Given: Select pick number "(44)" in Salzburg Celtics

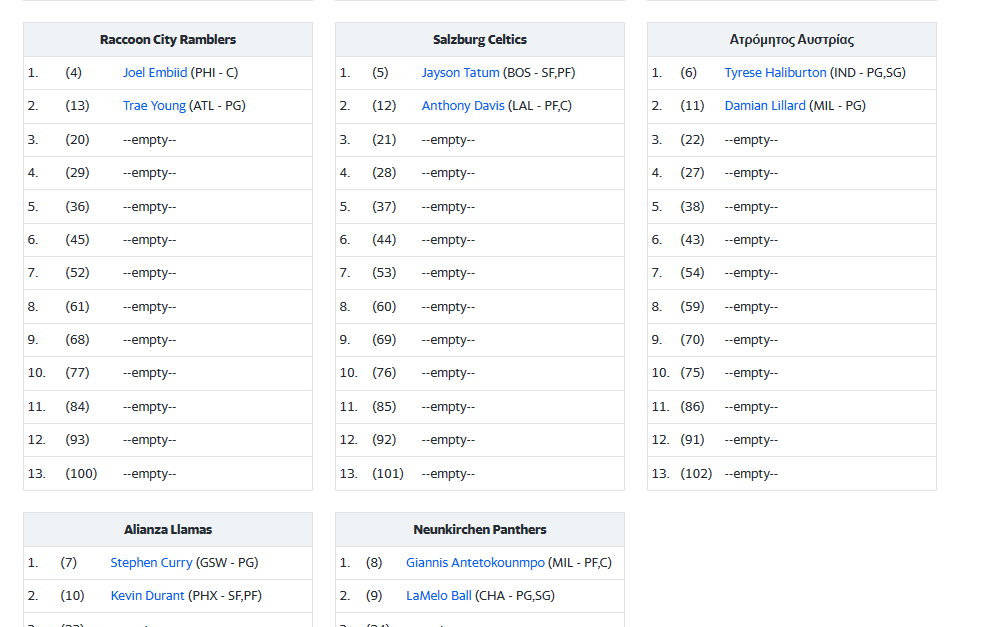Looking at the screenshot, I should point(384,240).
